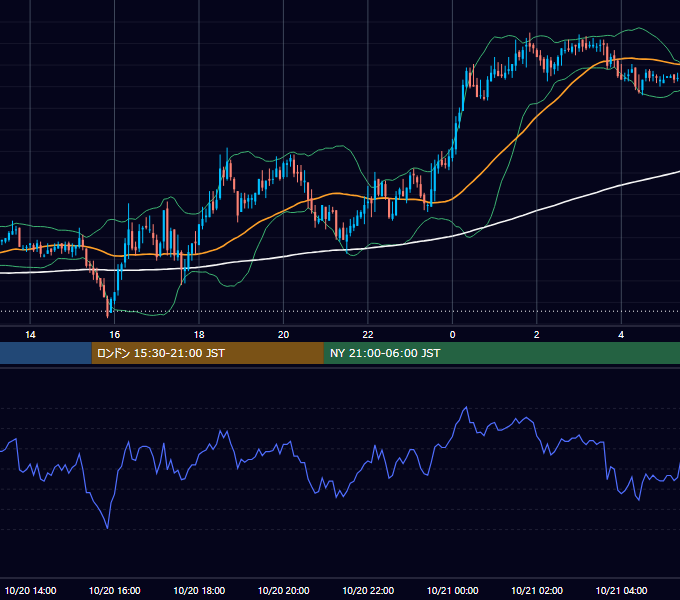
Task: Click the 10/21 04:00 date label
Action: pos(621,590)
